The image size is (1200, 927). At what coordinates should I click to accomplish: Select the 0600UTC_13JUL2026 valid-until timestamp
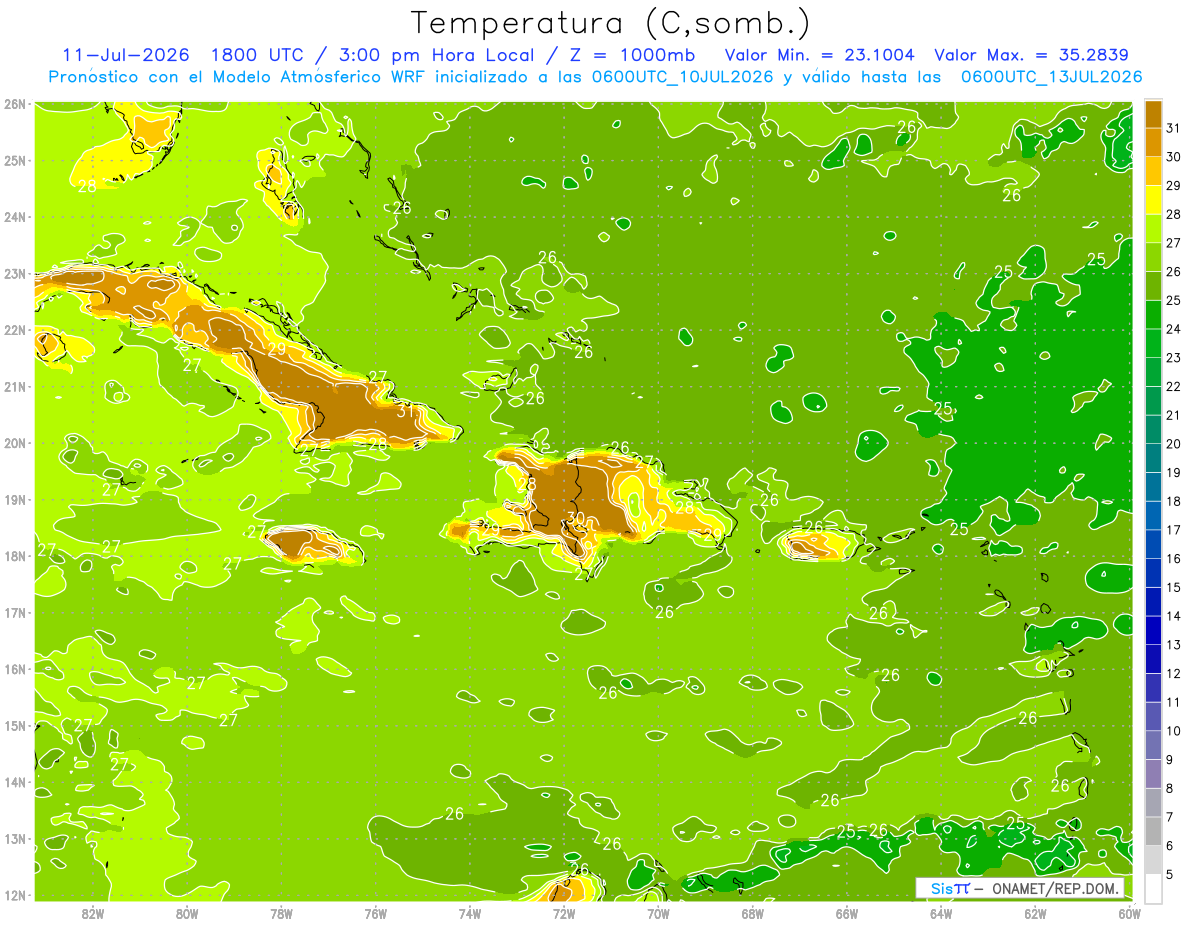1051,77
